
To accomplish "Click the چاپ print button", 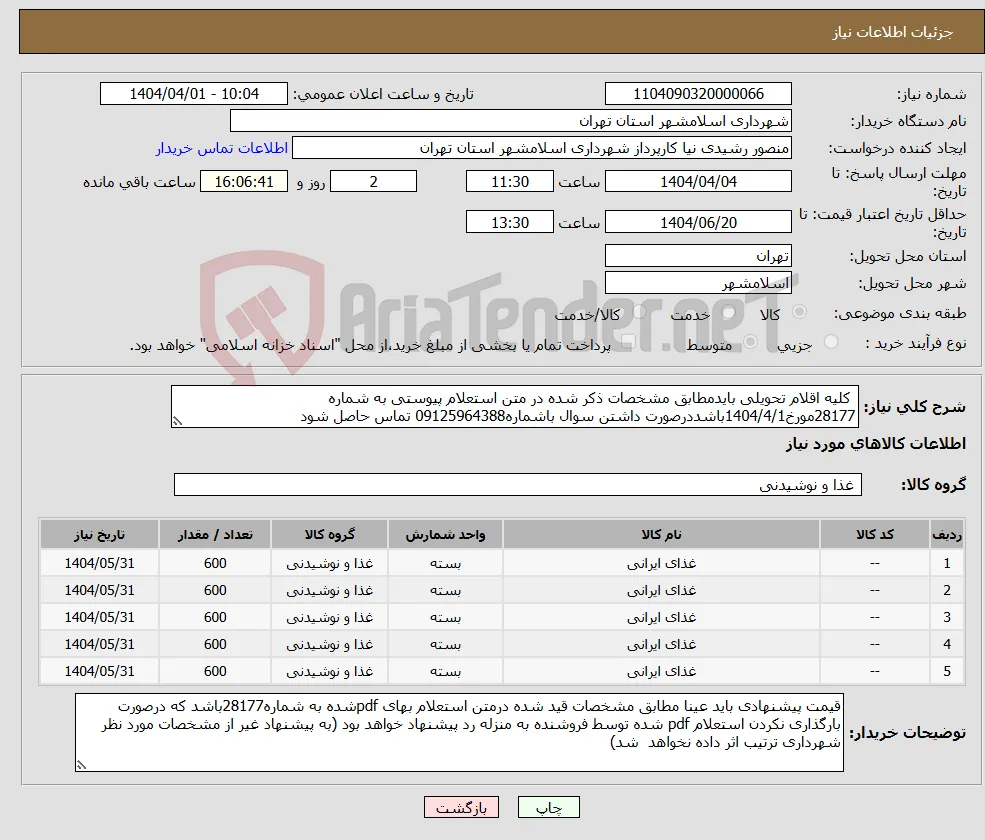I will (548, 807).
